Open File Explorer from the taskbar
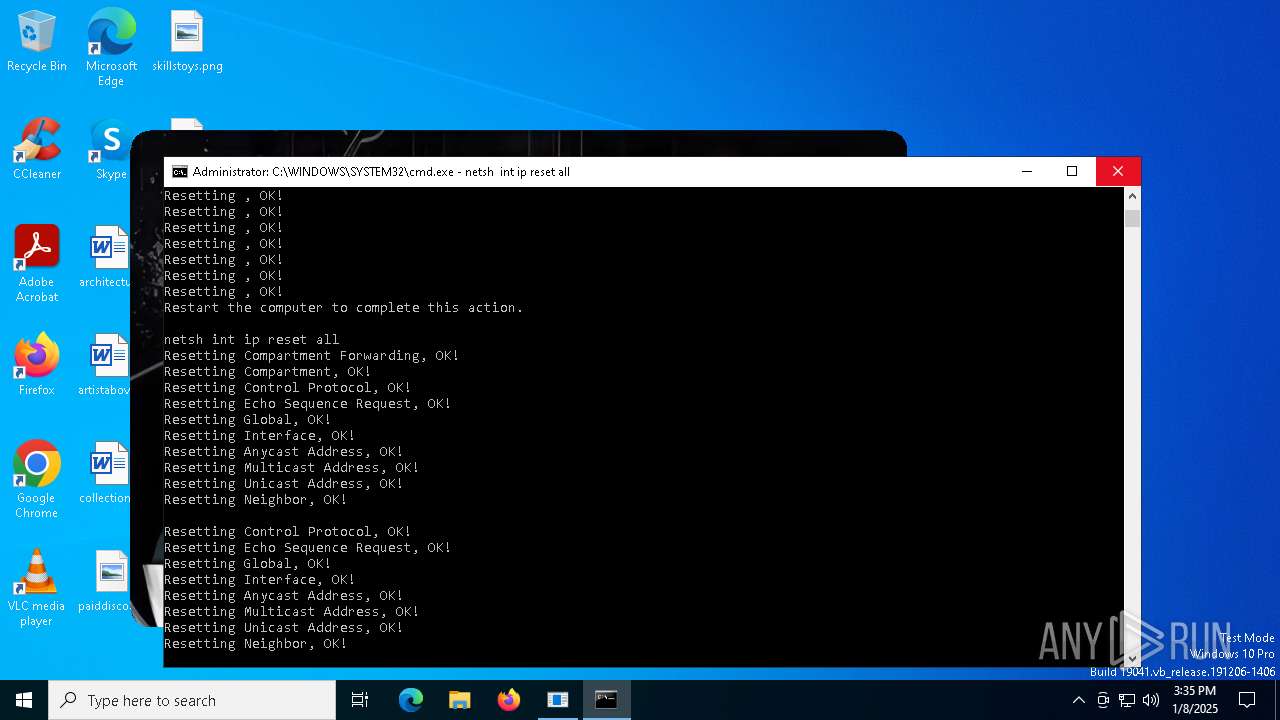The height and width of the screenshot is (720, 1280). pyautogui.click(x=459, y=700)
